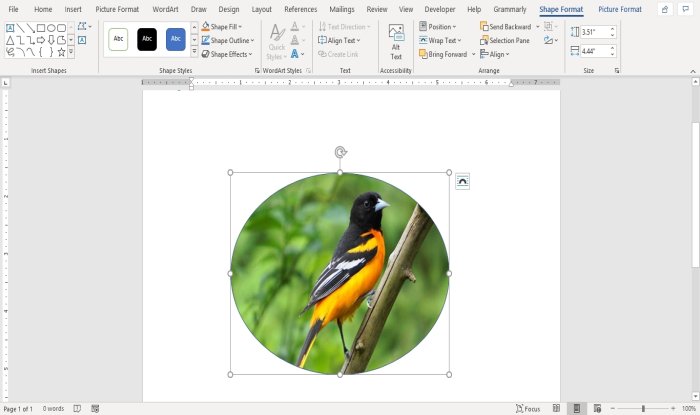
Task: Click the zoom in plus button
Action: pos(673,408)
